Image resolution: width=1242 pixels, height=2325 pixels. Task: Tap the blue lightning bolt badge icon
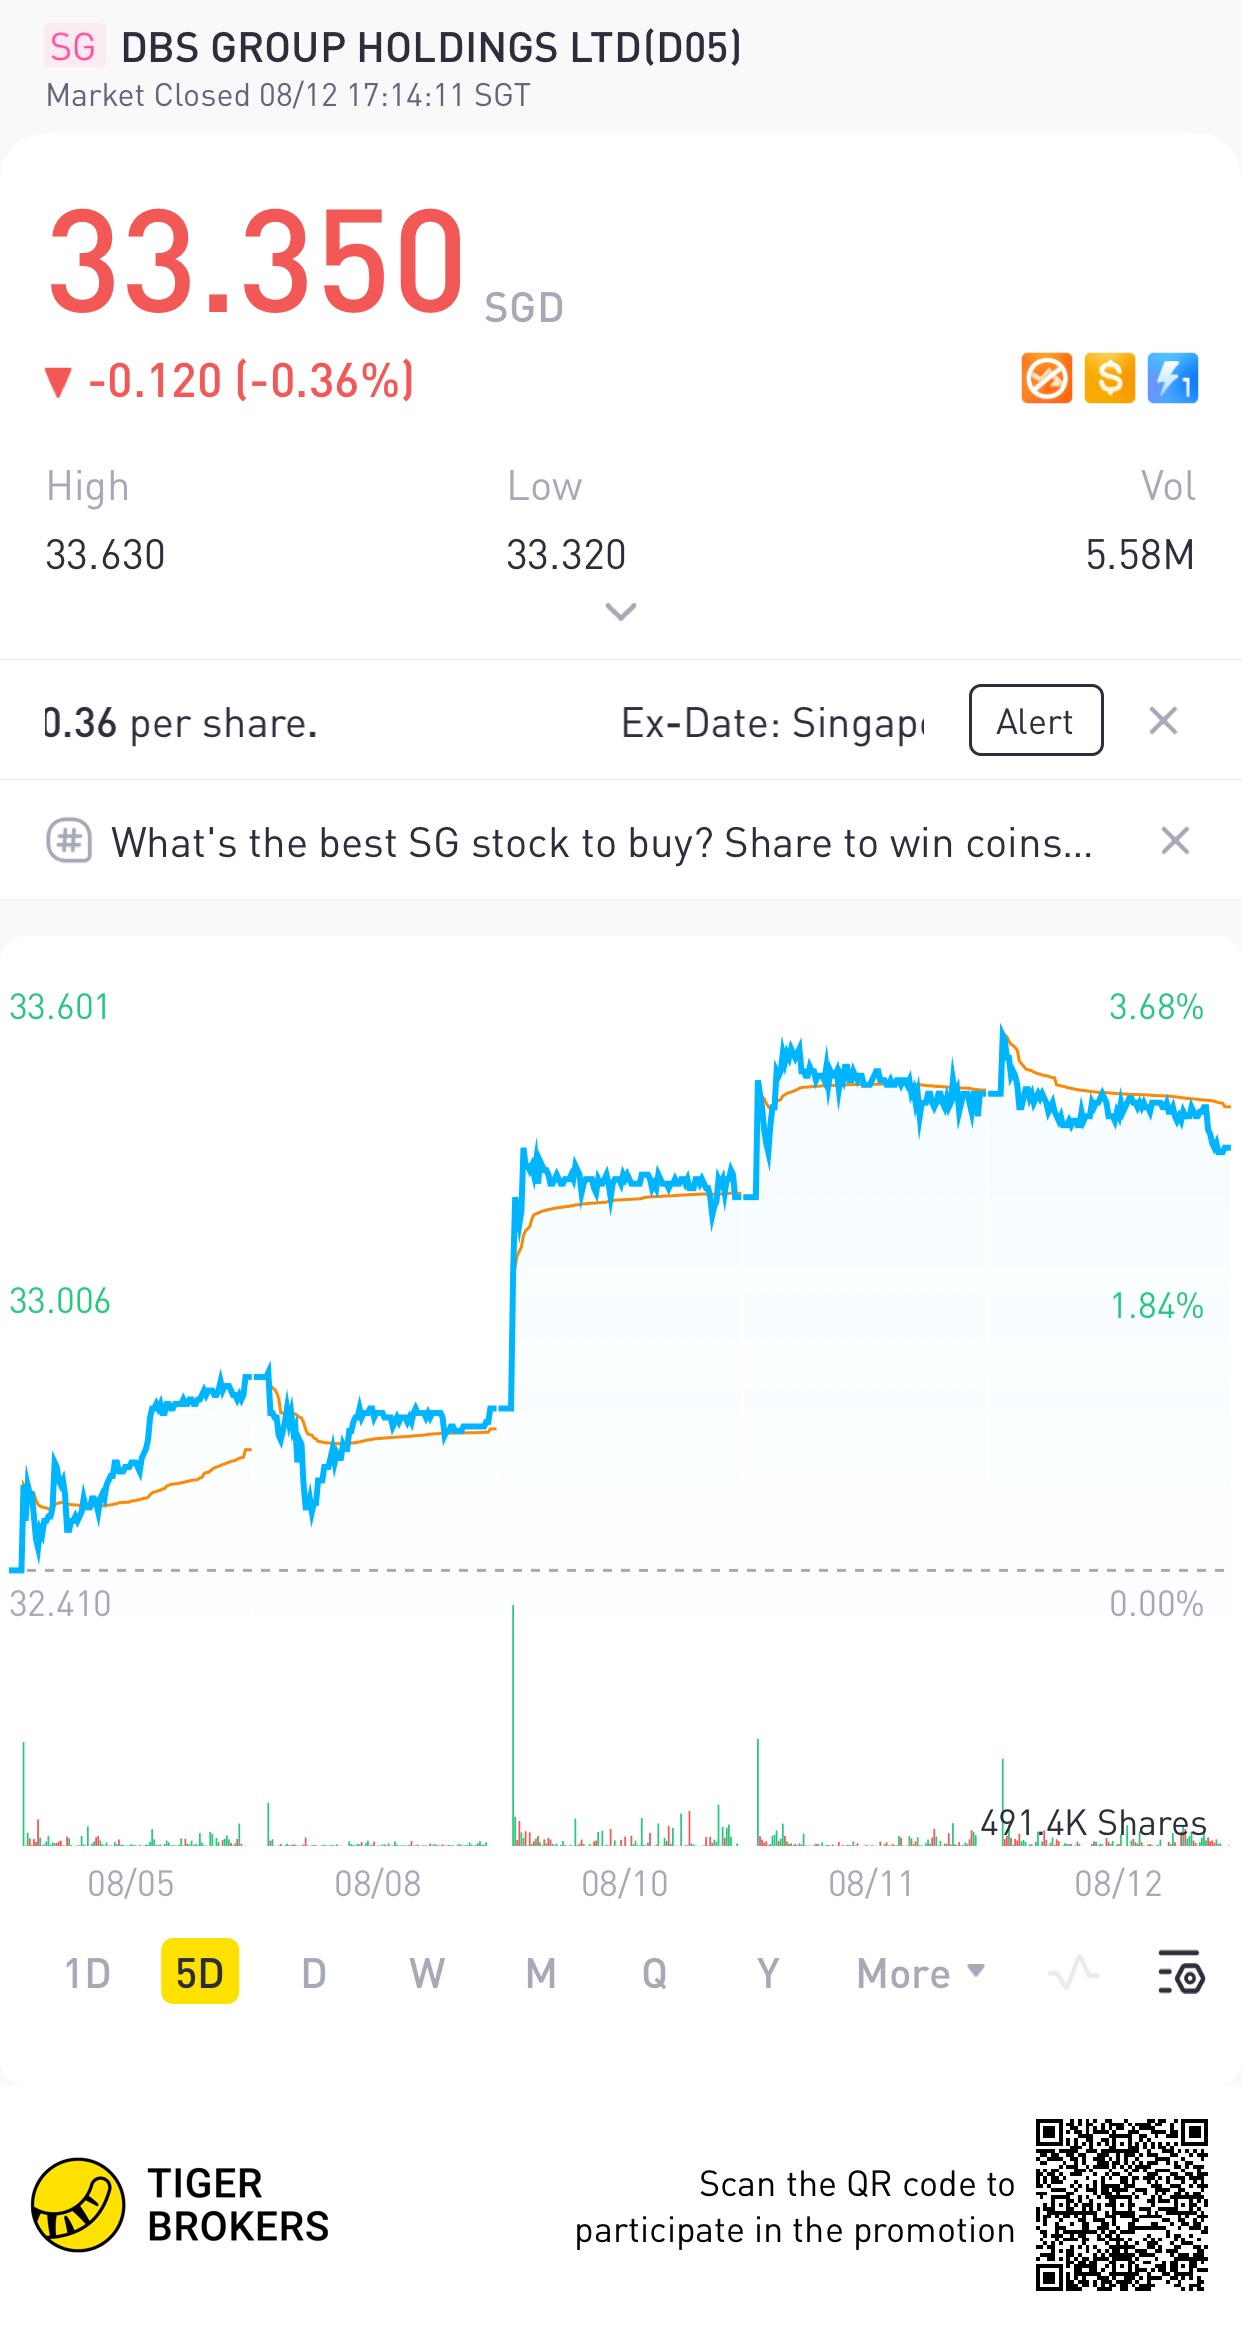tap(1173, 378)
